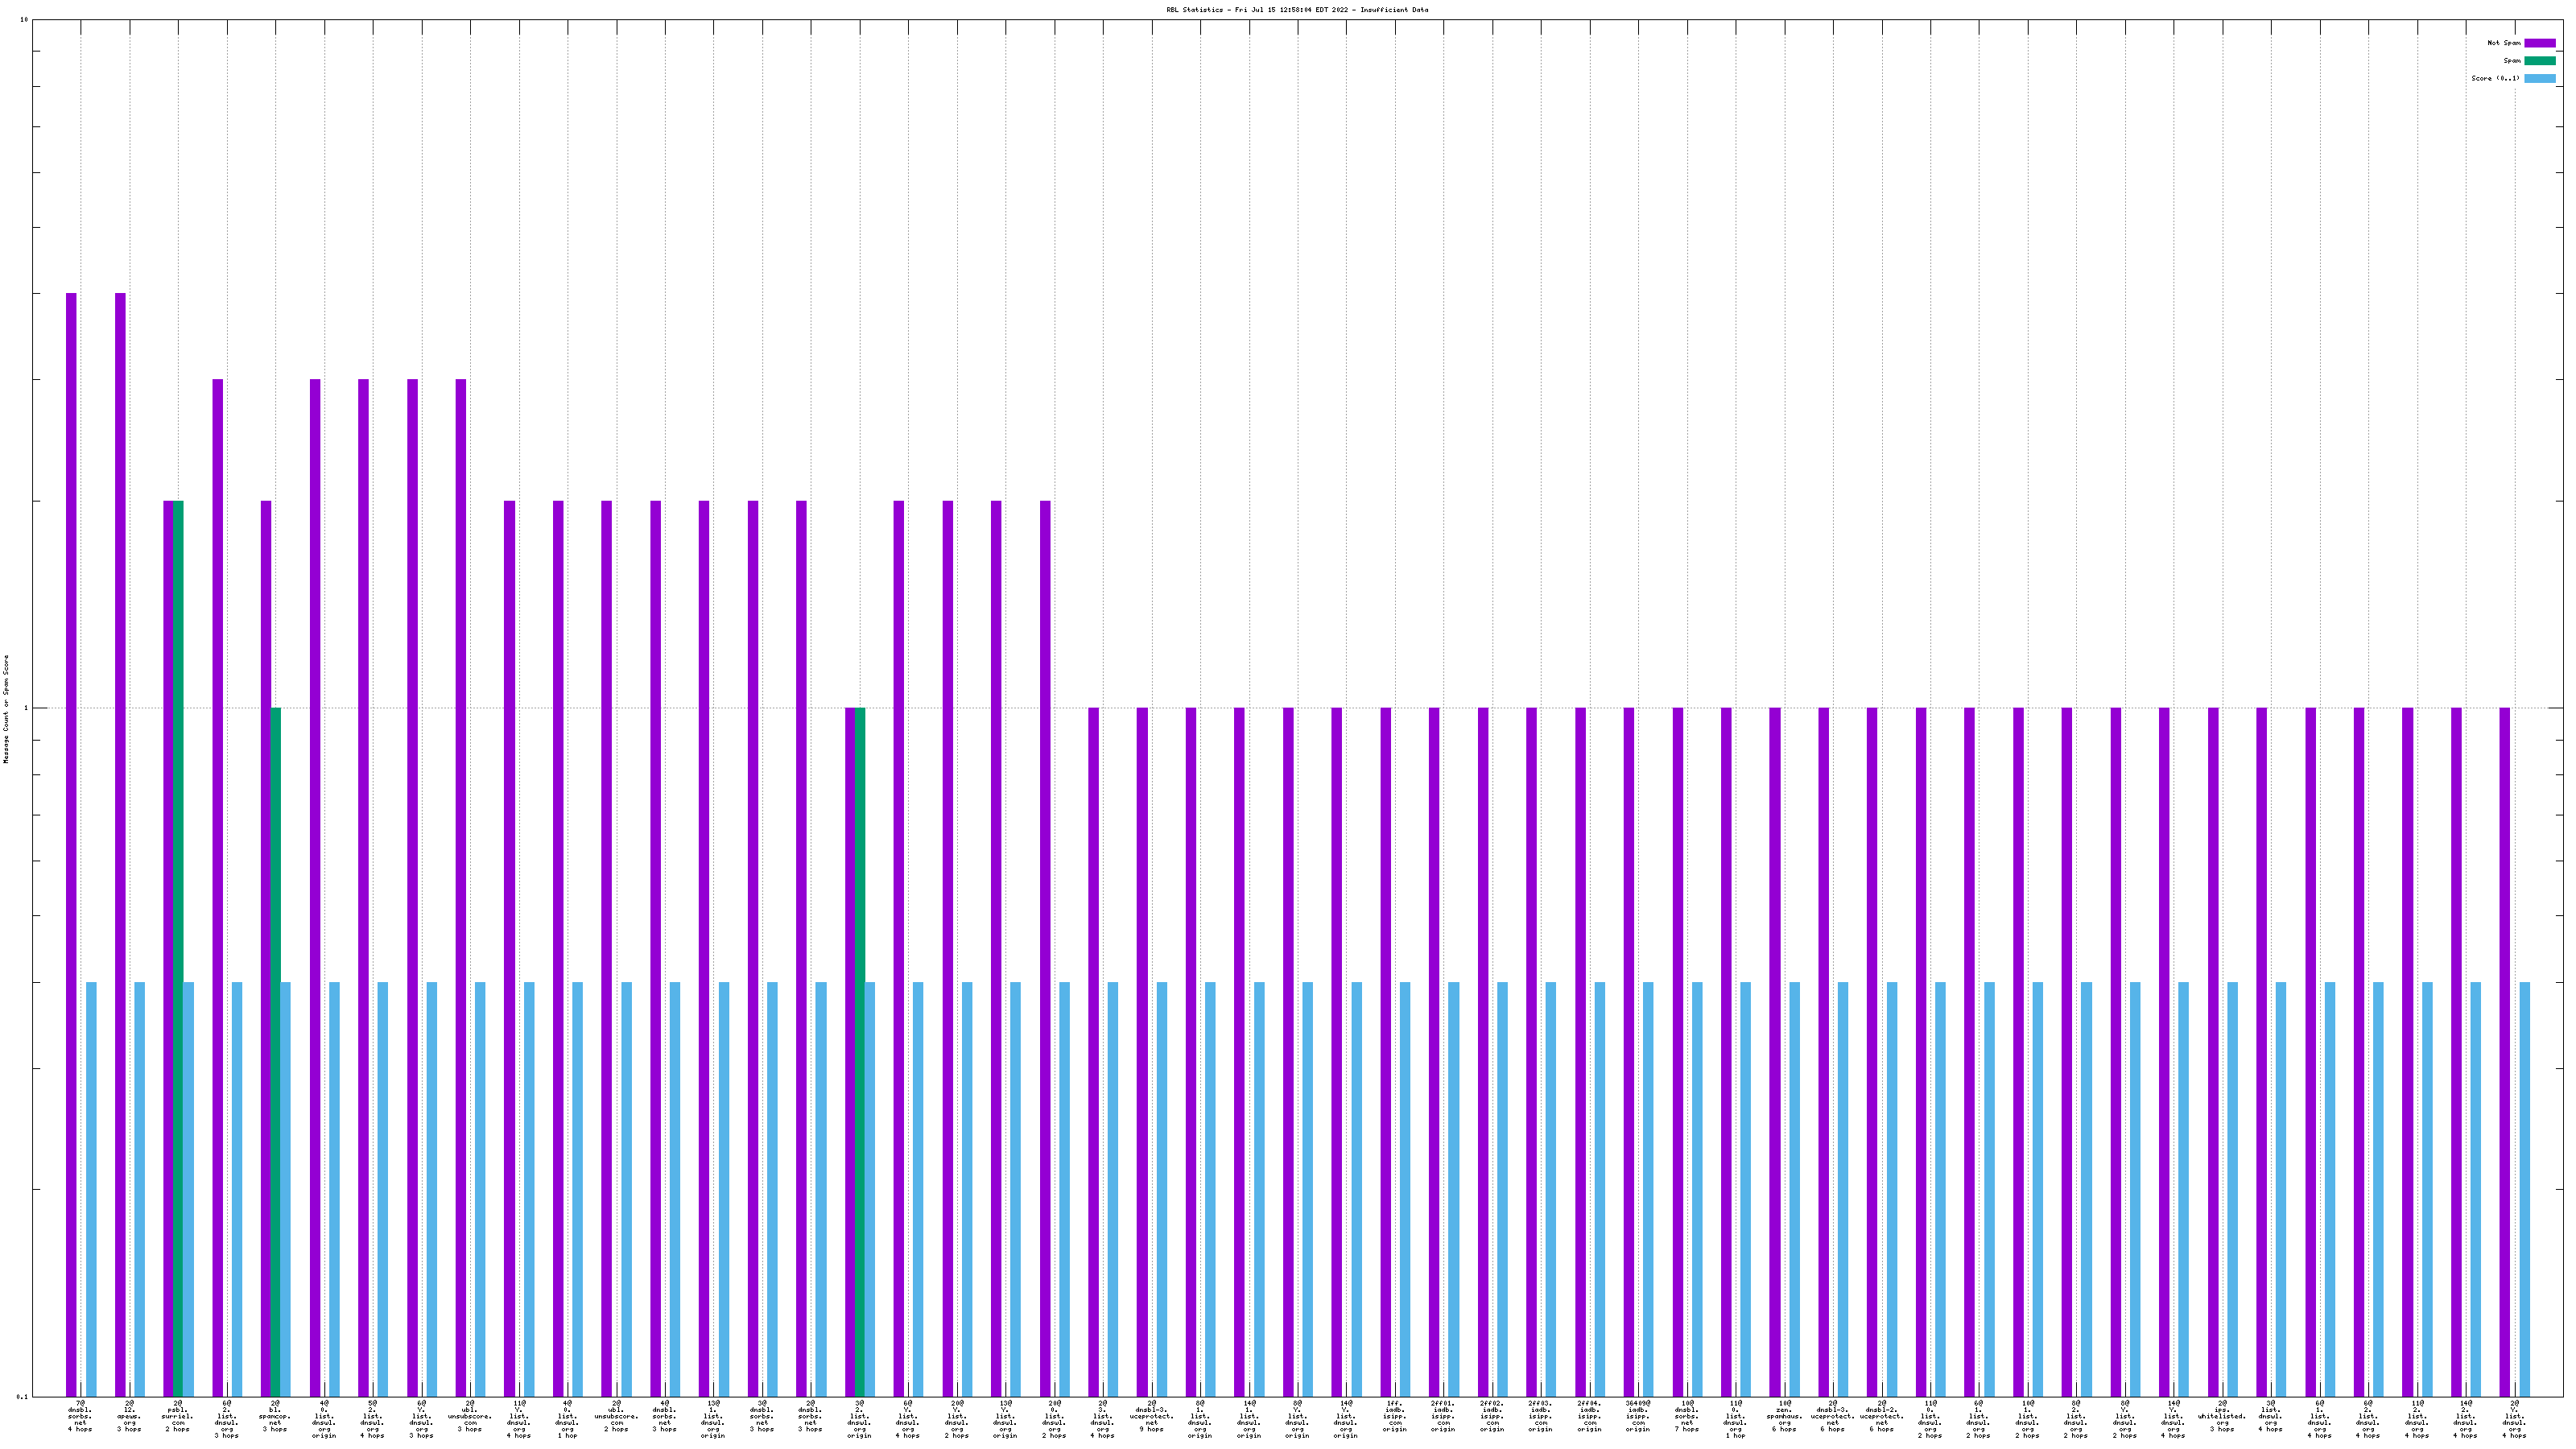The height and width of the screenshot is (1449, 2576).
Task: Click the dnsbl-2.uceprotect.net 6 hops label
Action: coord(1881,1416)
